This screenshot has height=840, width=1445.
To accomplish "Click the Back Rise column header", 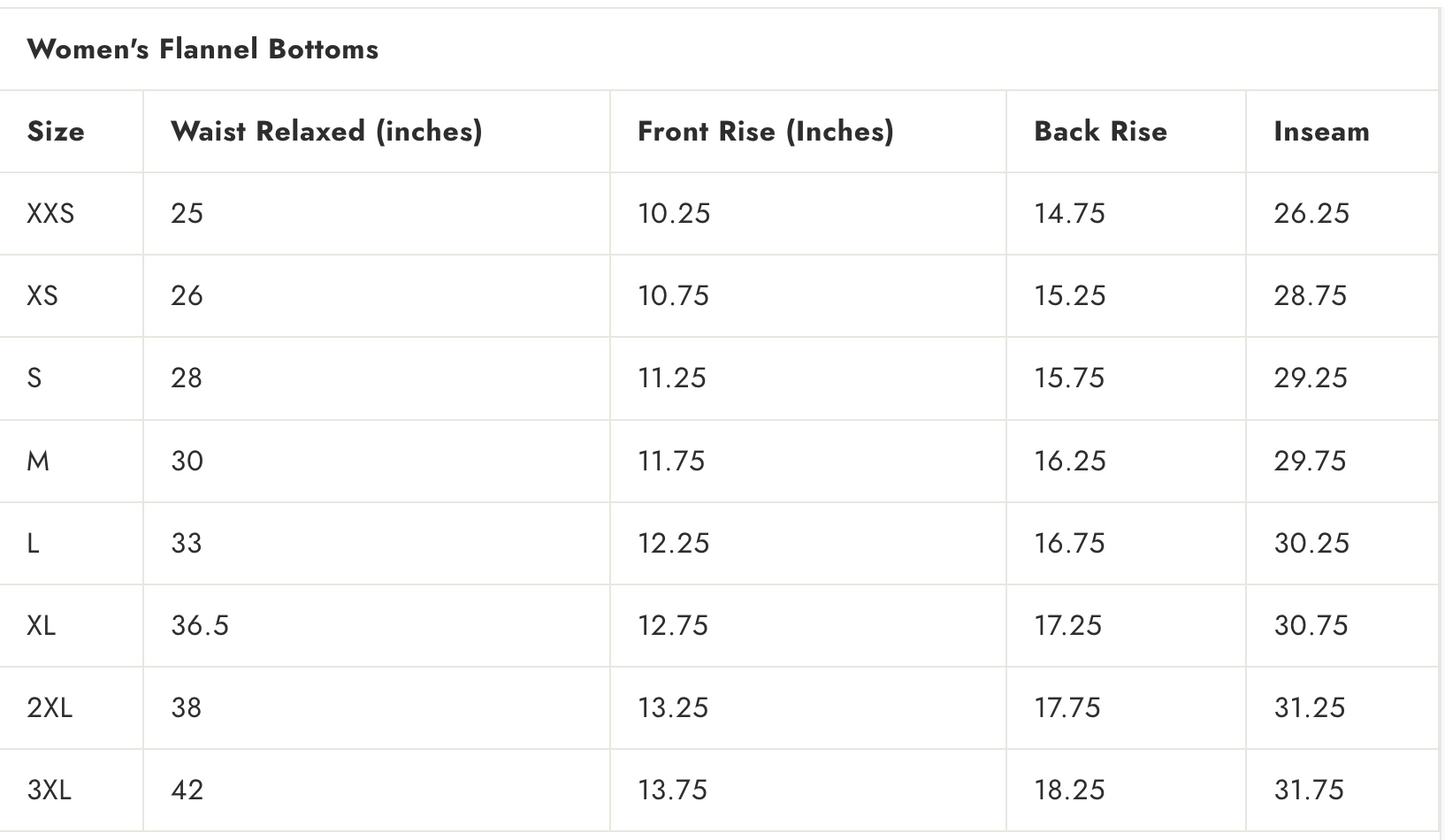I will coord(1100,131).
